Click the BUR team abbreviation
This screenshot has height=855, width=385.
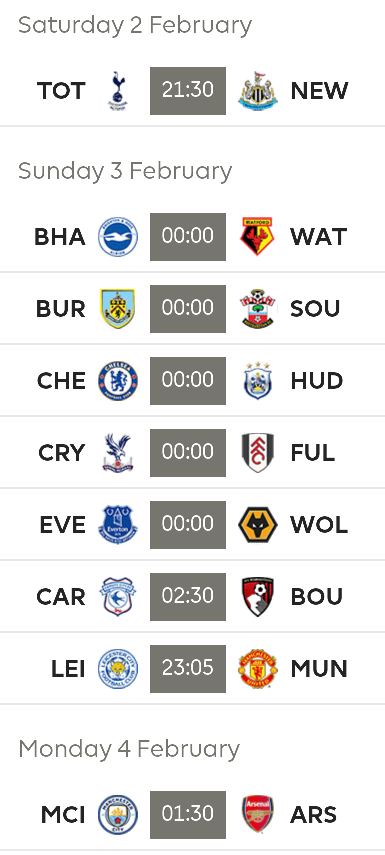click(61, 309)
